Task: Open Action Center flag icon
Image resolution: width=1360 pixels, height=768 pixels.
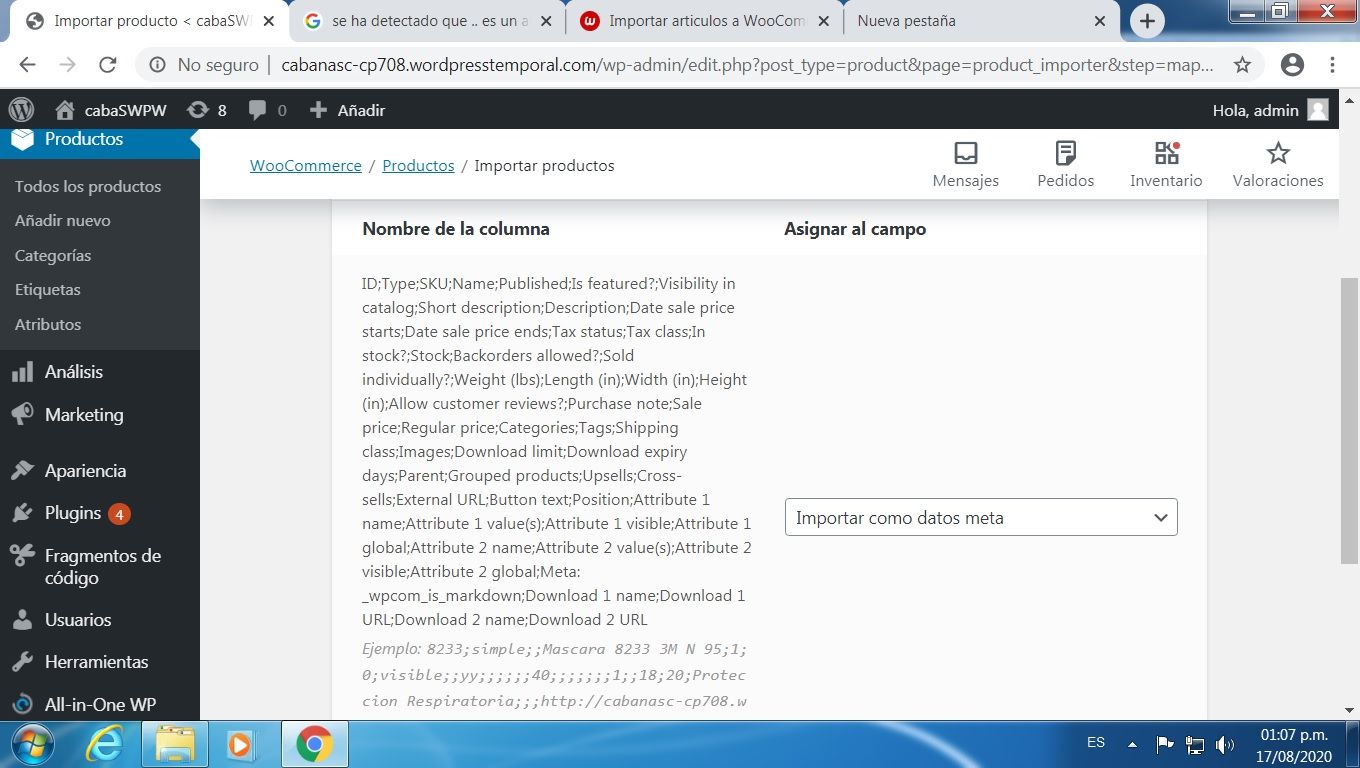Action: (1165, 744)
